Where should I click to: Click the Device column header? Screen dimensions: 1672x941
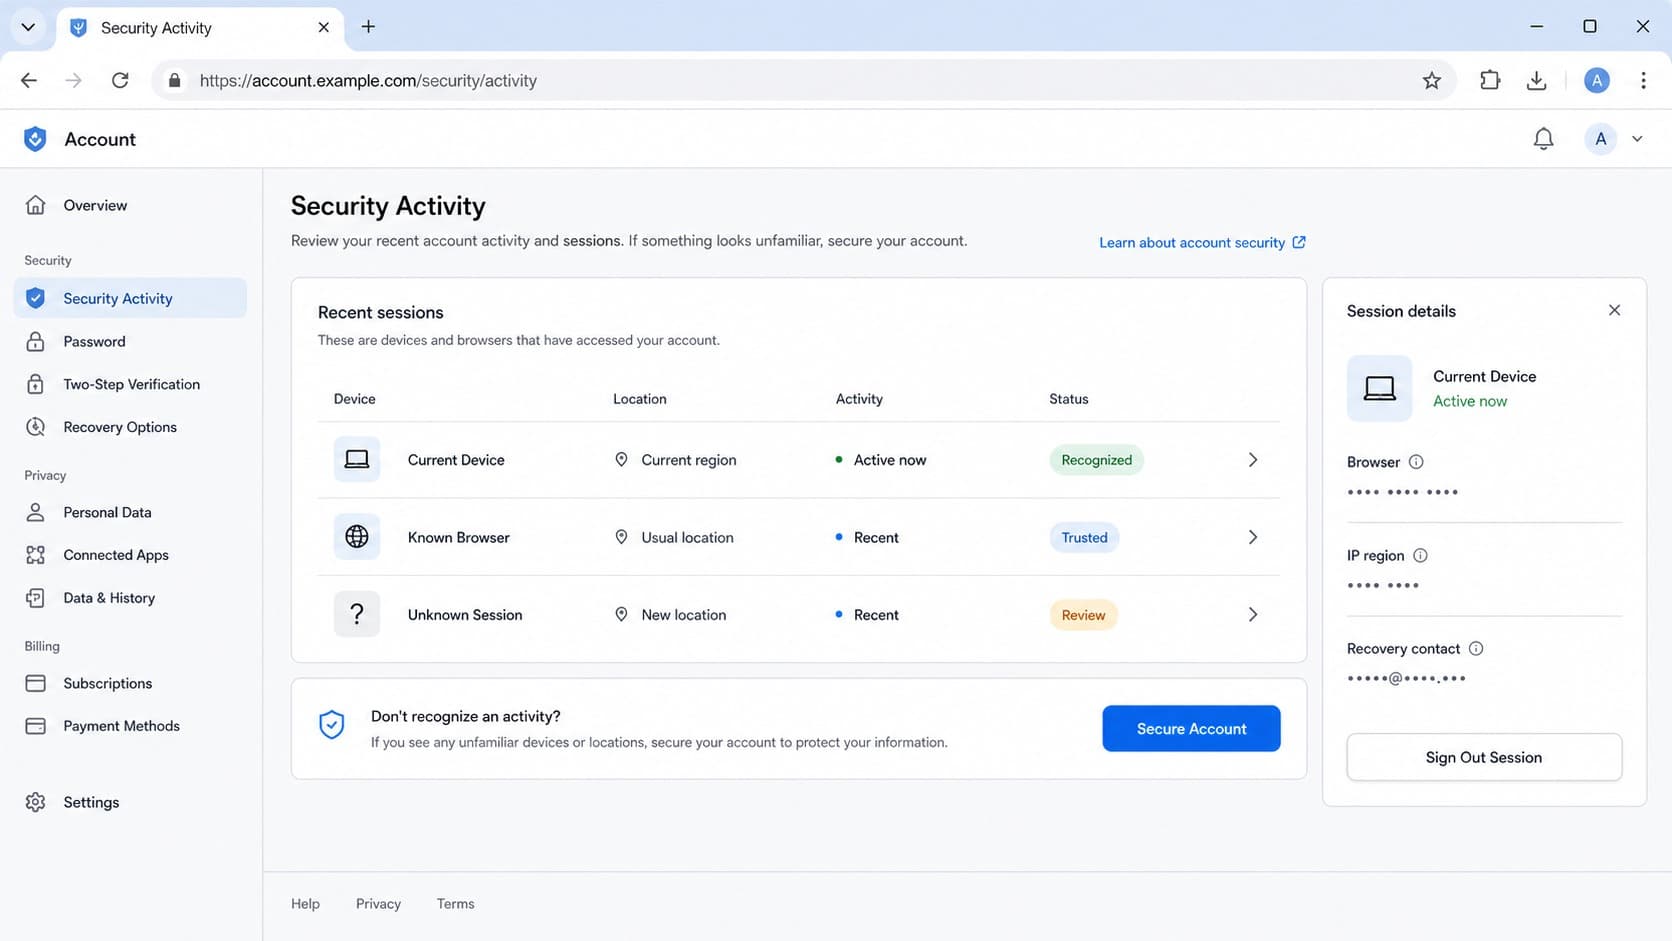354,398
